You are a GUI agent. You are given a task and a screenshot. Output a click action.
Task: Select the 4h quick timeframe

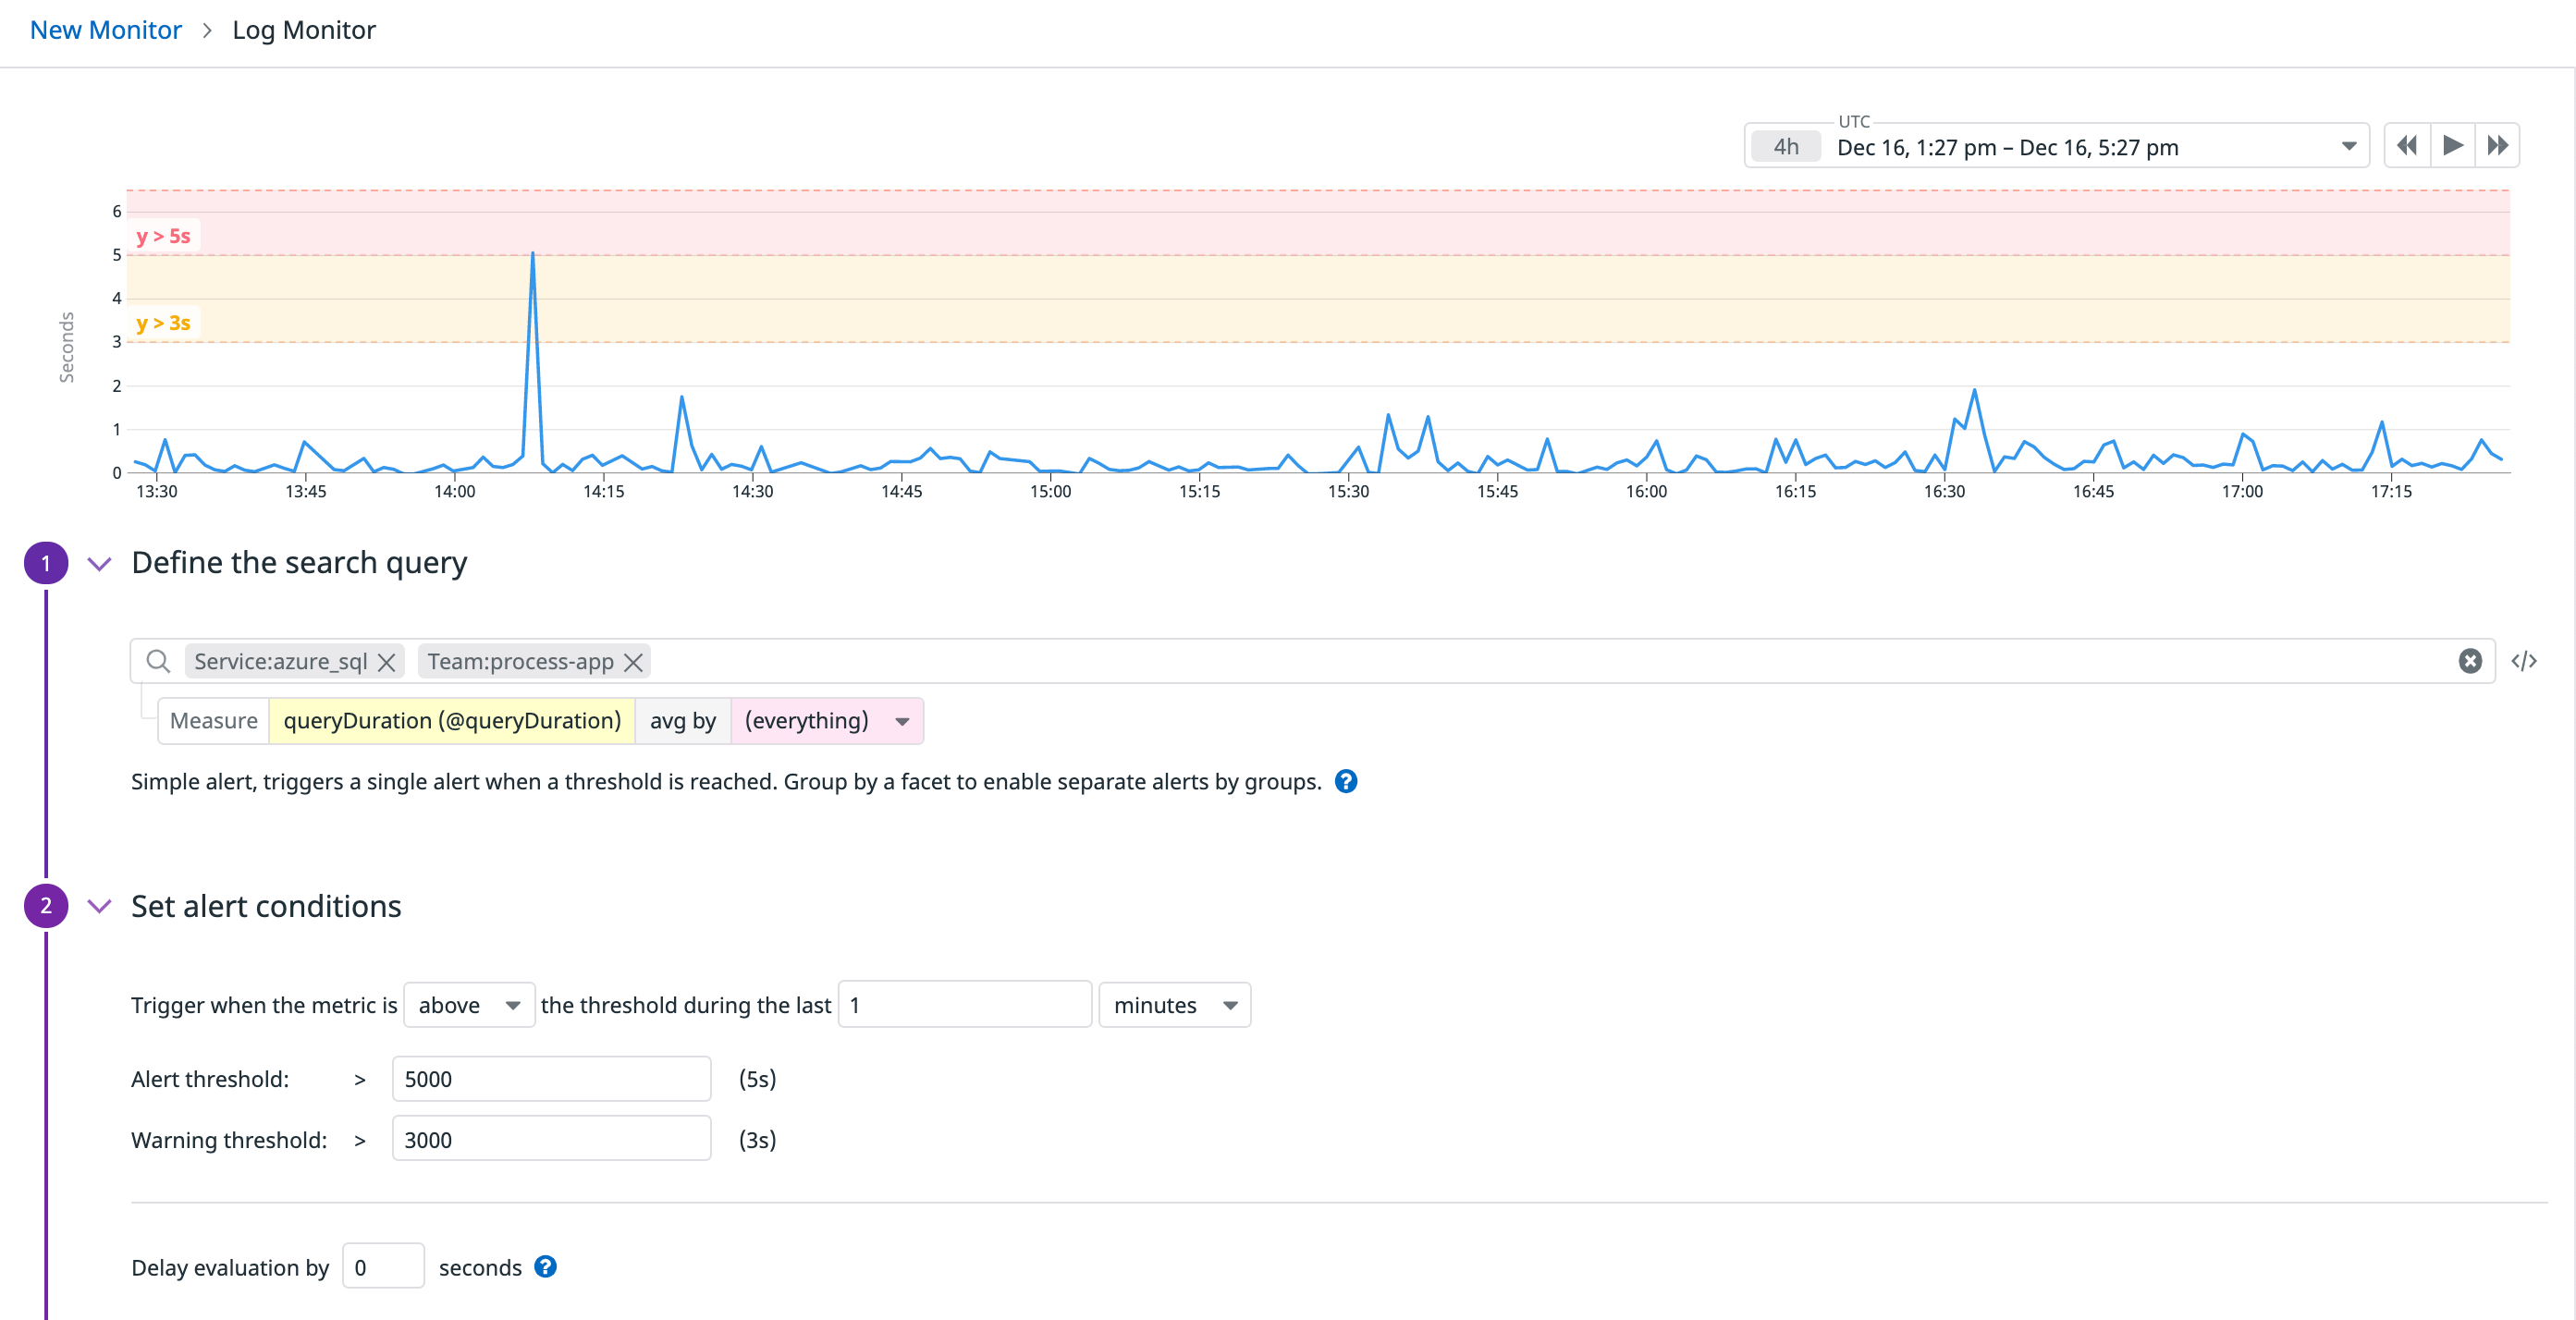[x=1786, y=146]
